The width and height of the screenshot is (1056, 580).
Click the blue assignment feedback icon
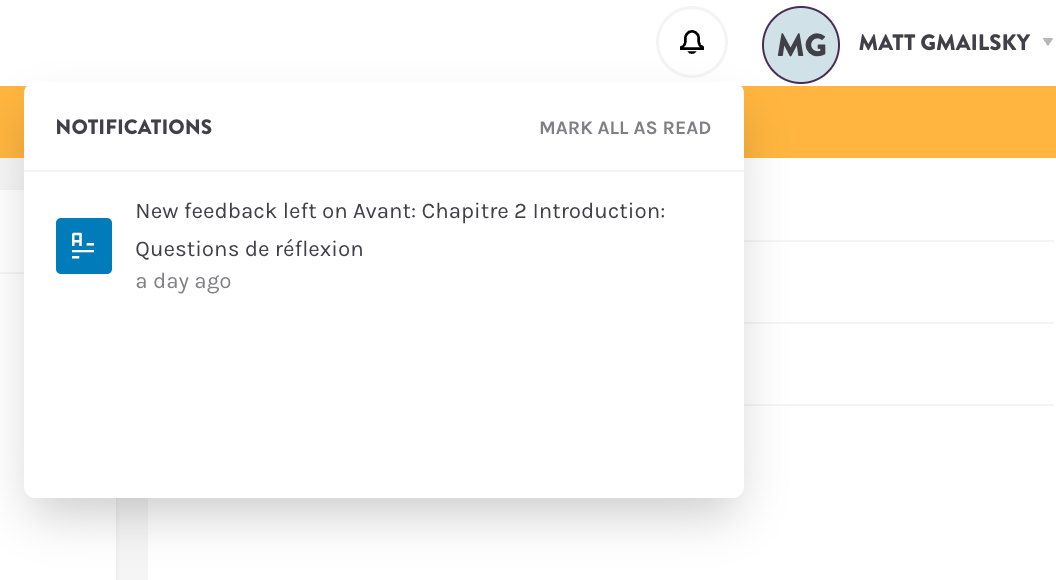click(x=84, y=246)
